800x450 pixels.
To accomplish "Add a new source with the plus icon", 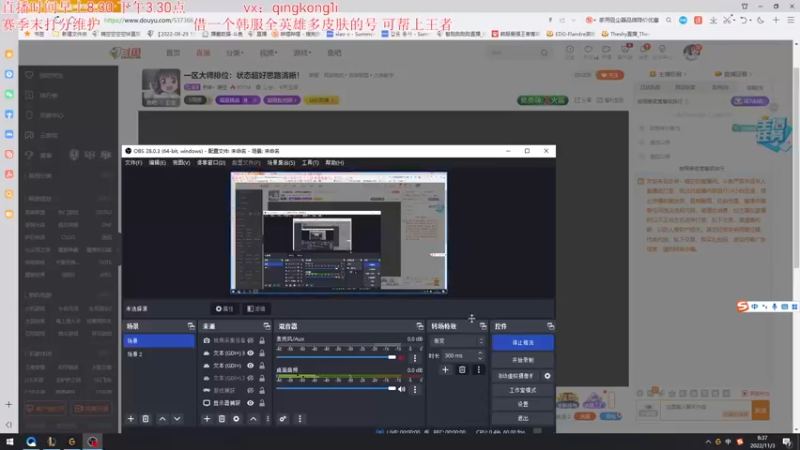I will pyautogui.click(x=207, y=419).
